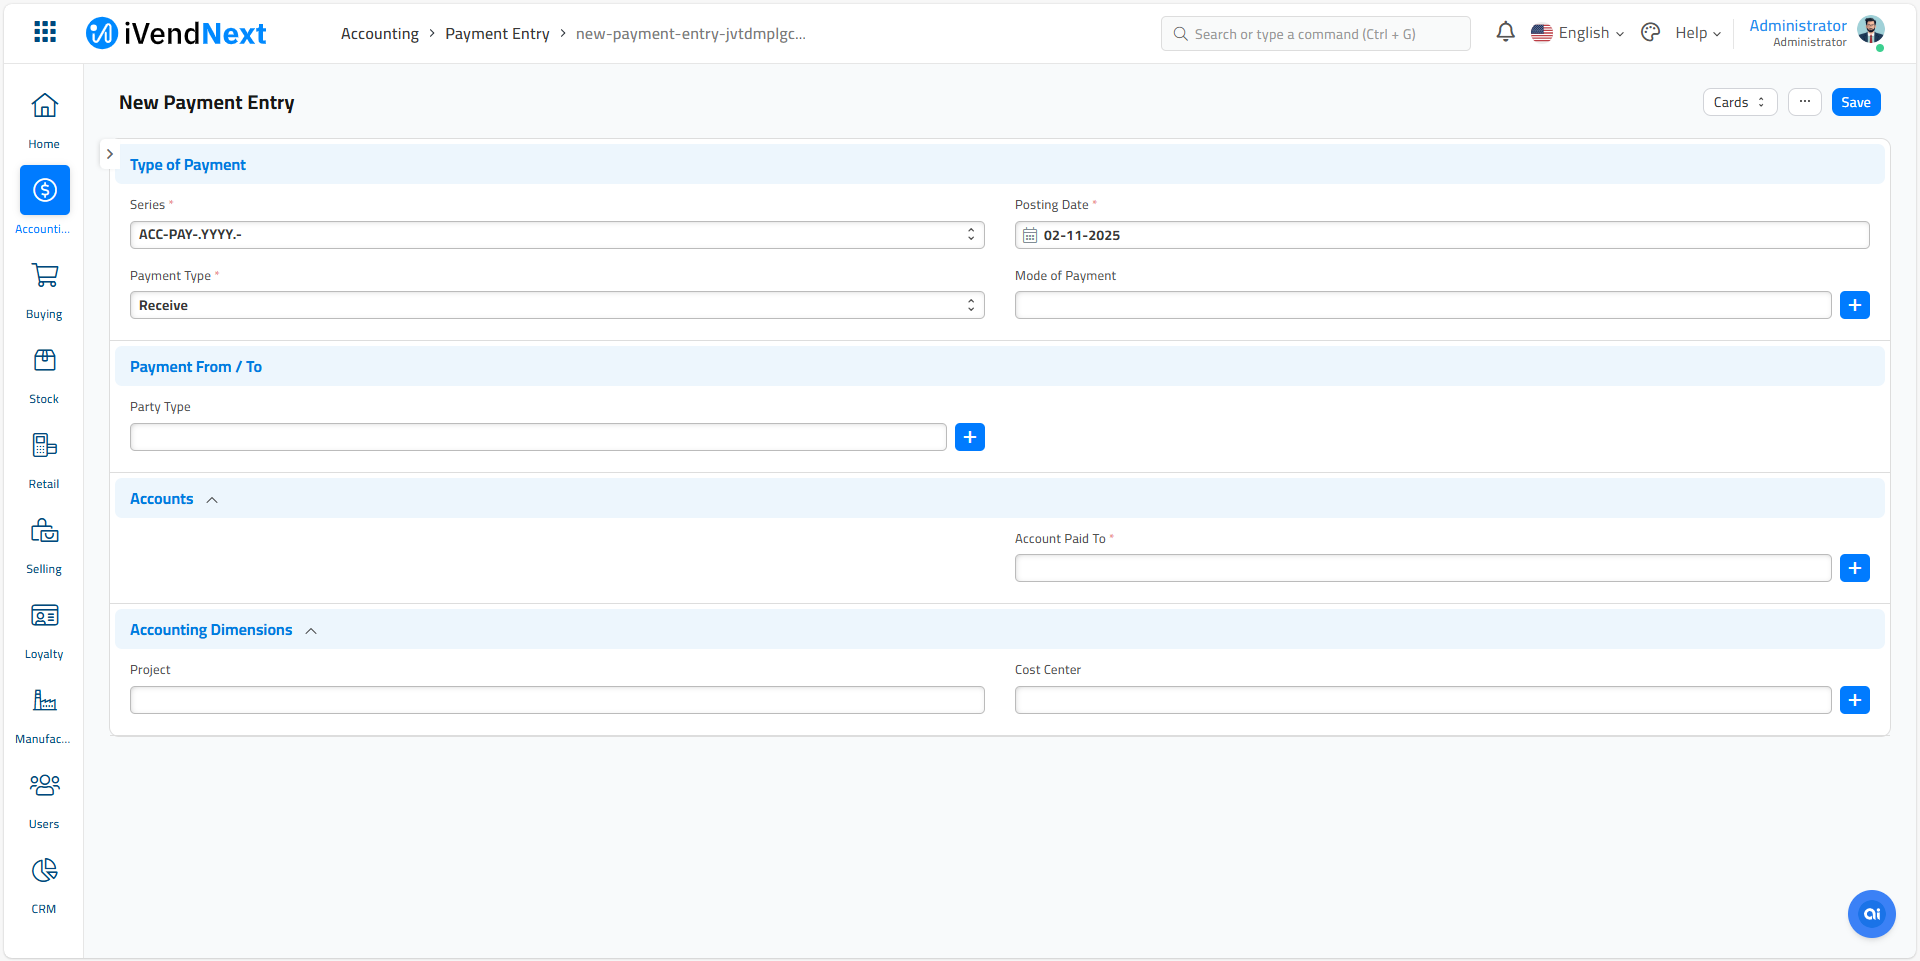Viewport: 1920px width, 961px height.
Task: Go to Payment Entry breadcrumb link
Action: point(497,34)
